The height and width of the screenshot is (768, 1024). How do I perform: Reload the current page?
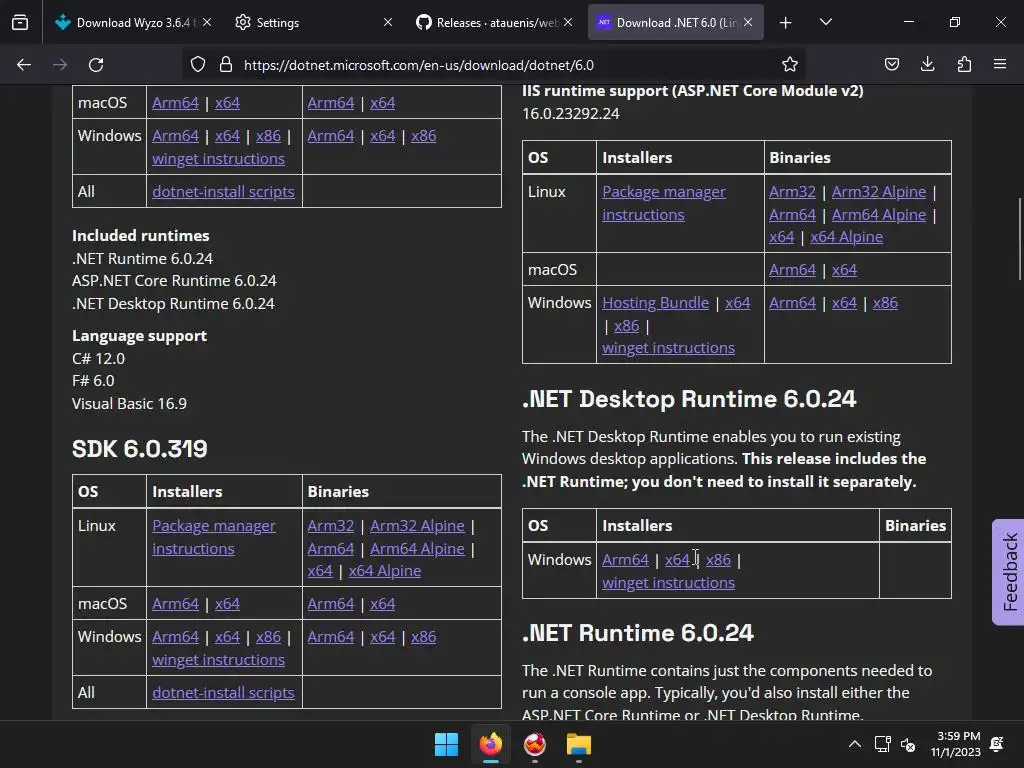tap(96, 65)
